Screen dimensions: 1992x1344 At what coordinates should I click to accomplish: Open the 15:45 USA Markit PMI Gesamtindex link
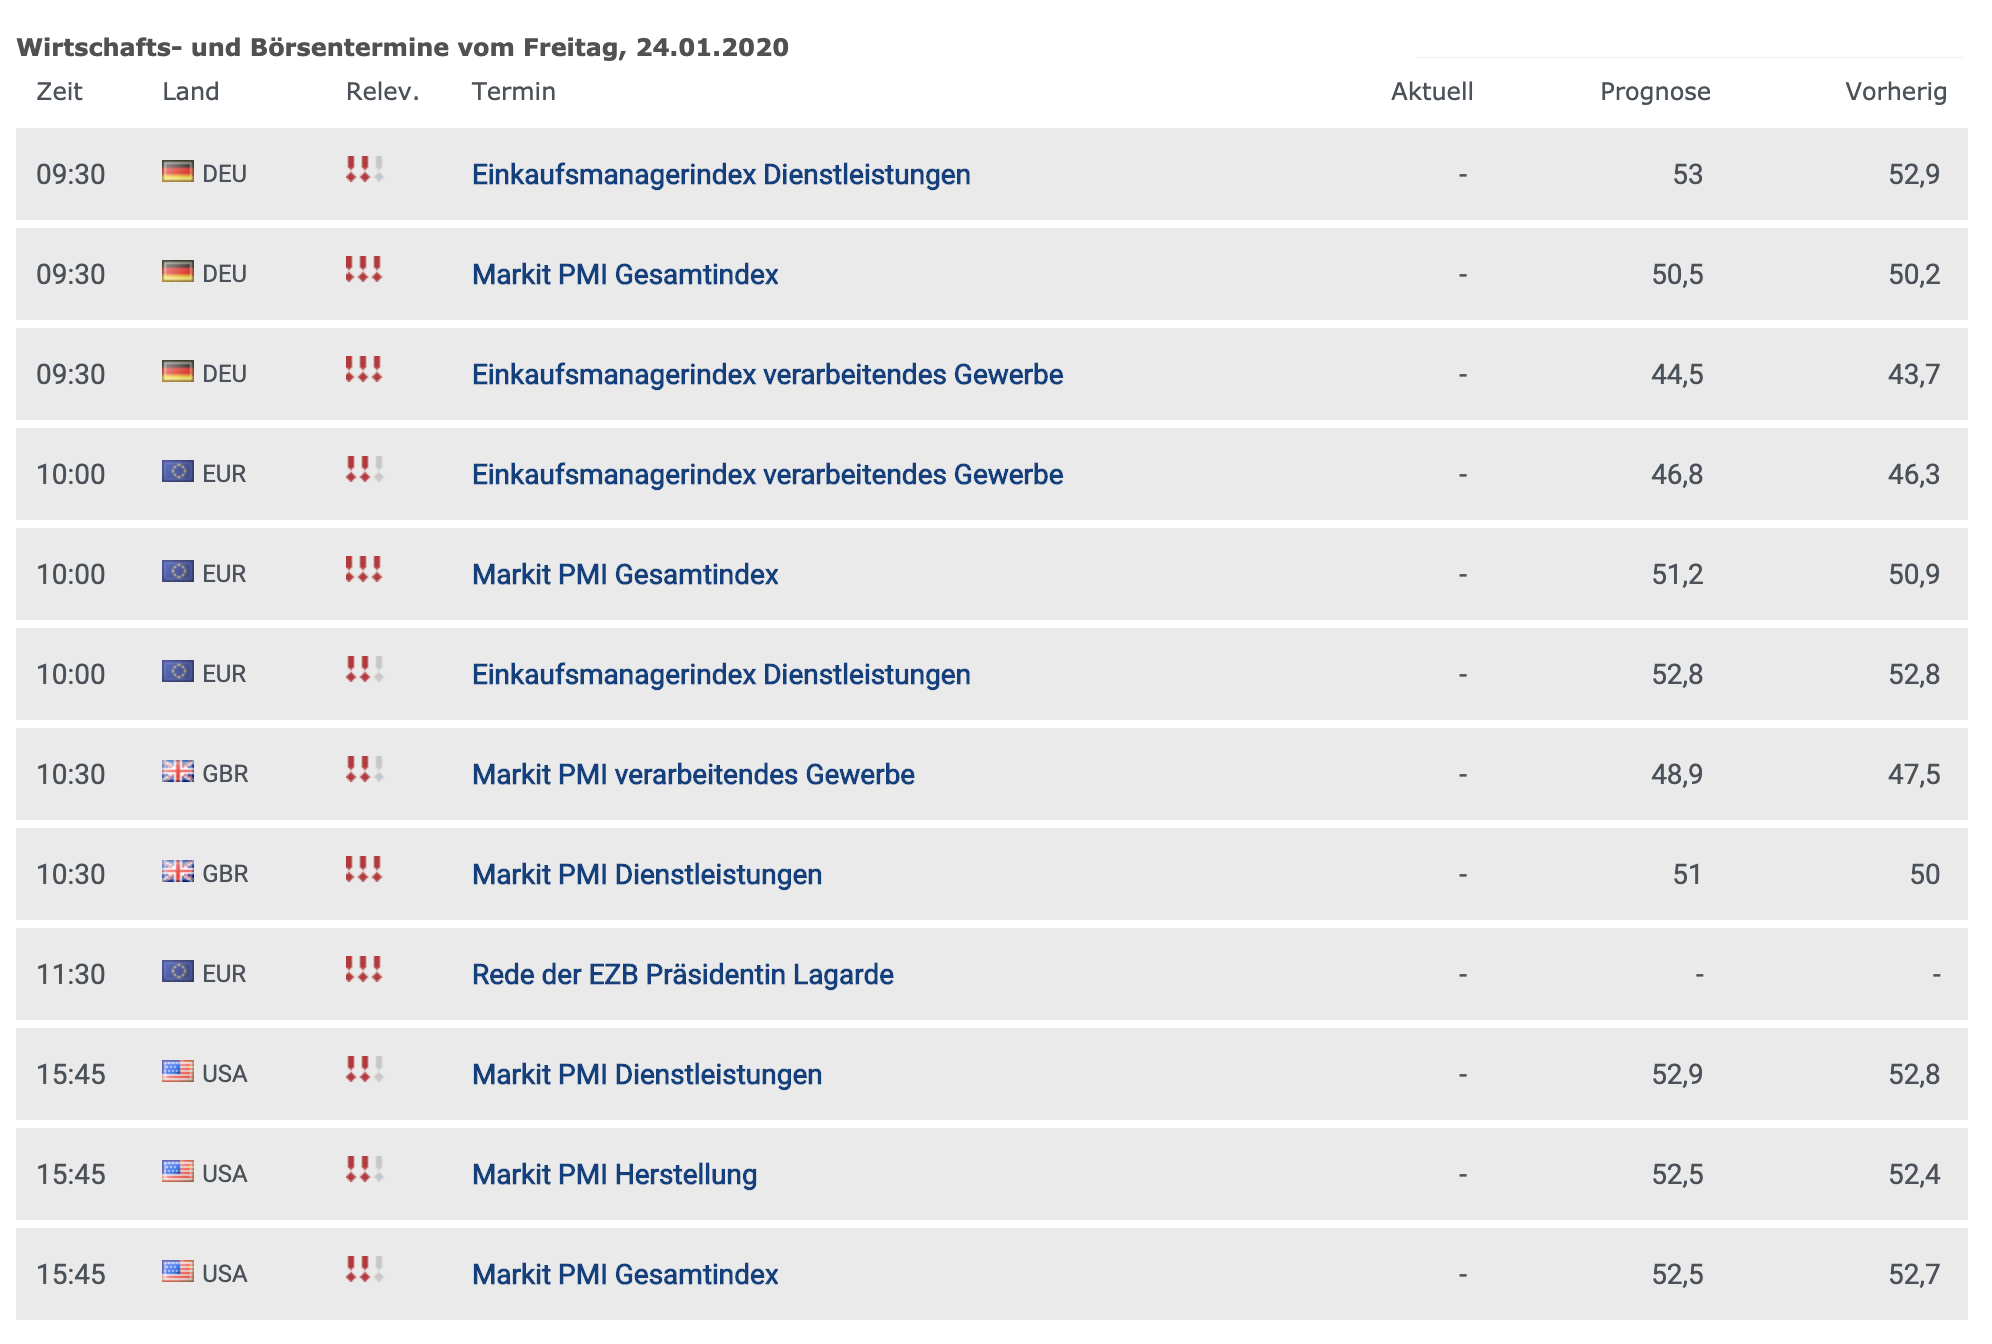(625, 1274)
